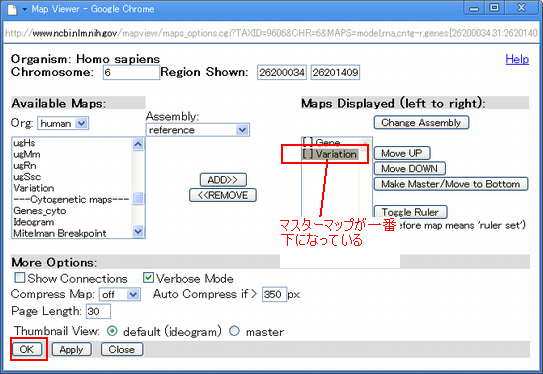This screenshot has height=374, width=543.
Task: Edit region end field 26201409
Action: (335, 72)
